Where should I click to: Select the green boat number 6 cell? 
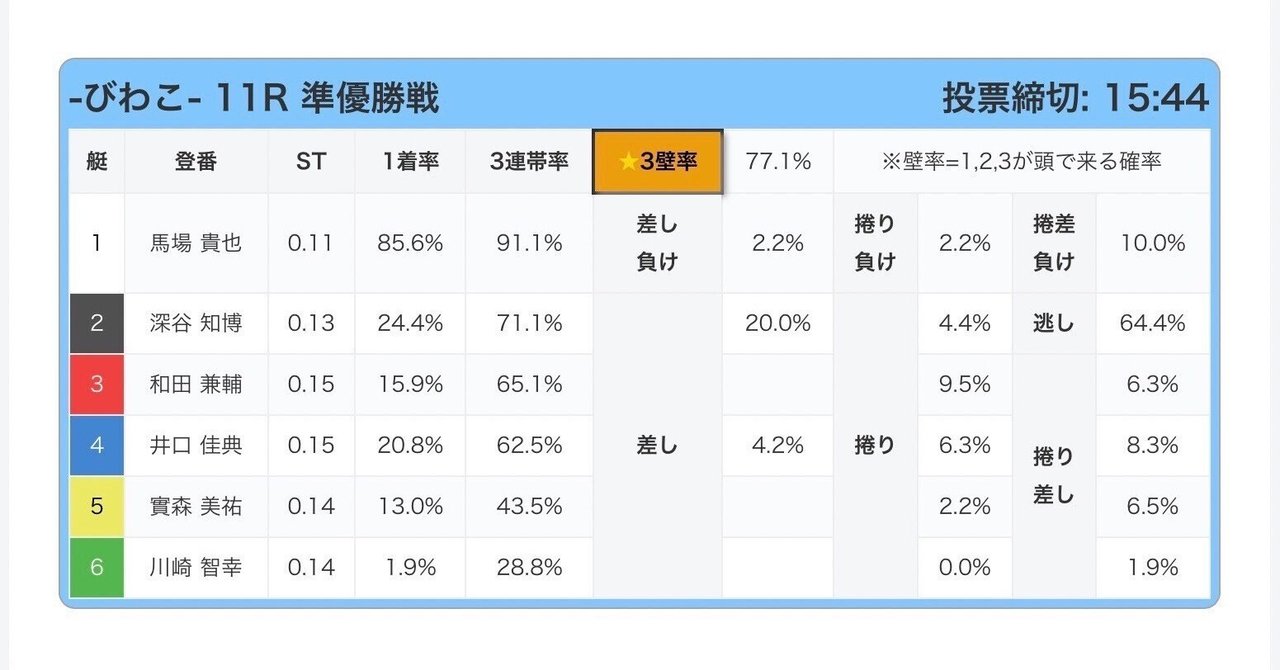(97, 567)
